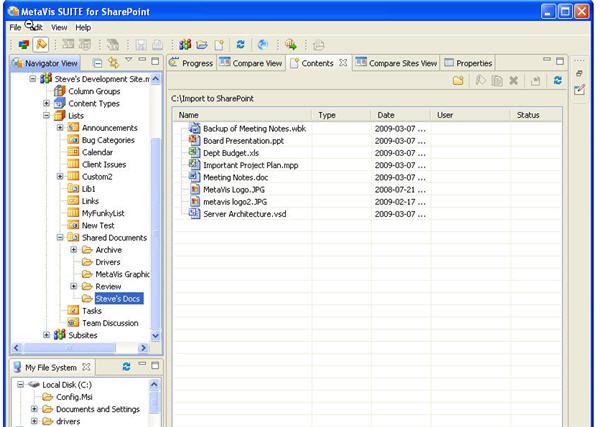Screen dimensions: 600x427
Task: Maximize the My File System panel
Action: click(156, 367)
